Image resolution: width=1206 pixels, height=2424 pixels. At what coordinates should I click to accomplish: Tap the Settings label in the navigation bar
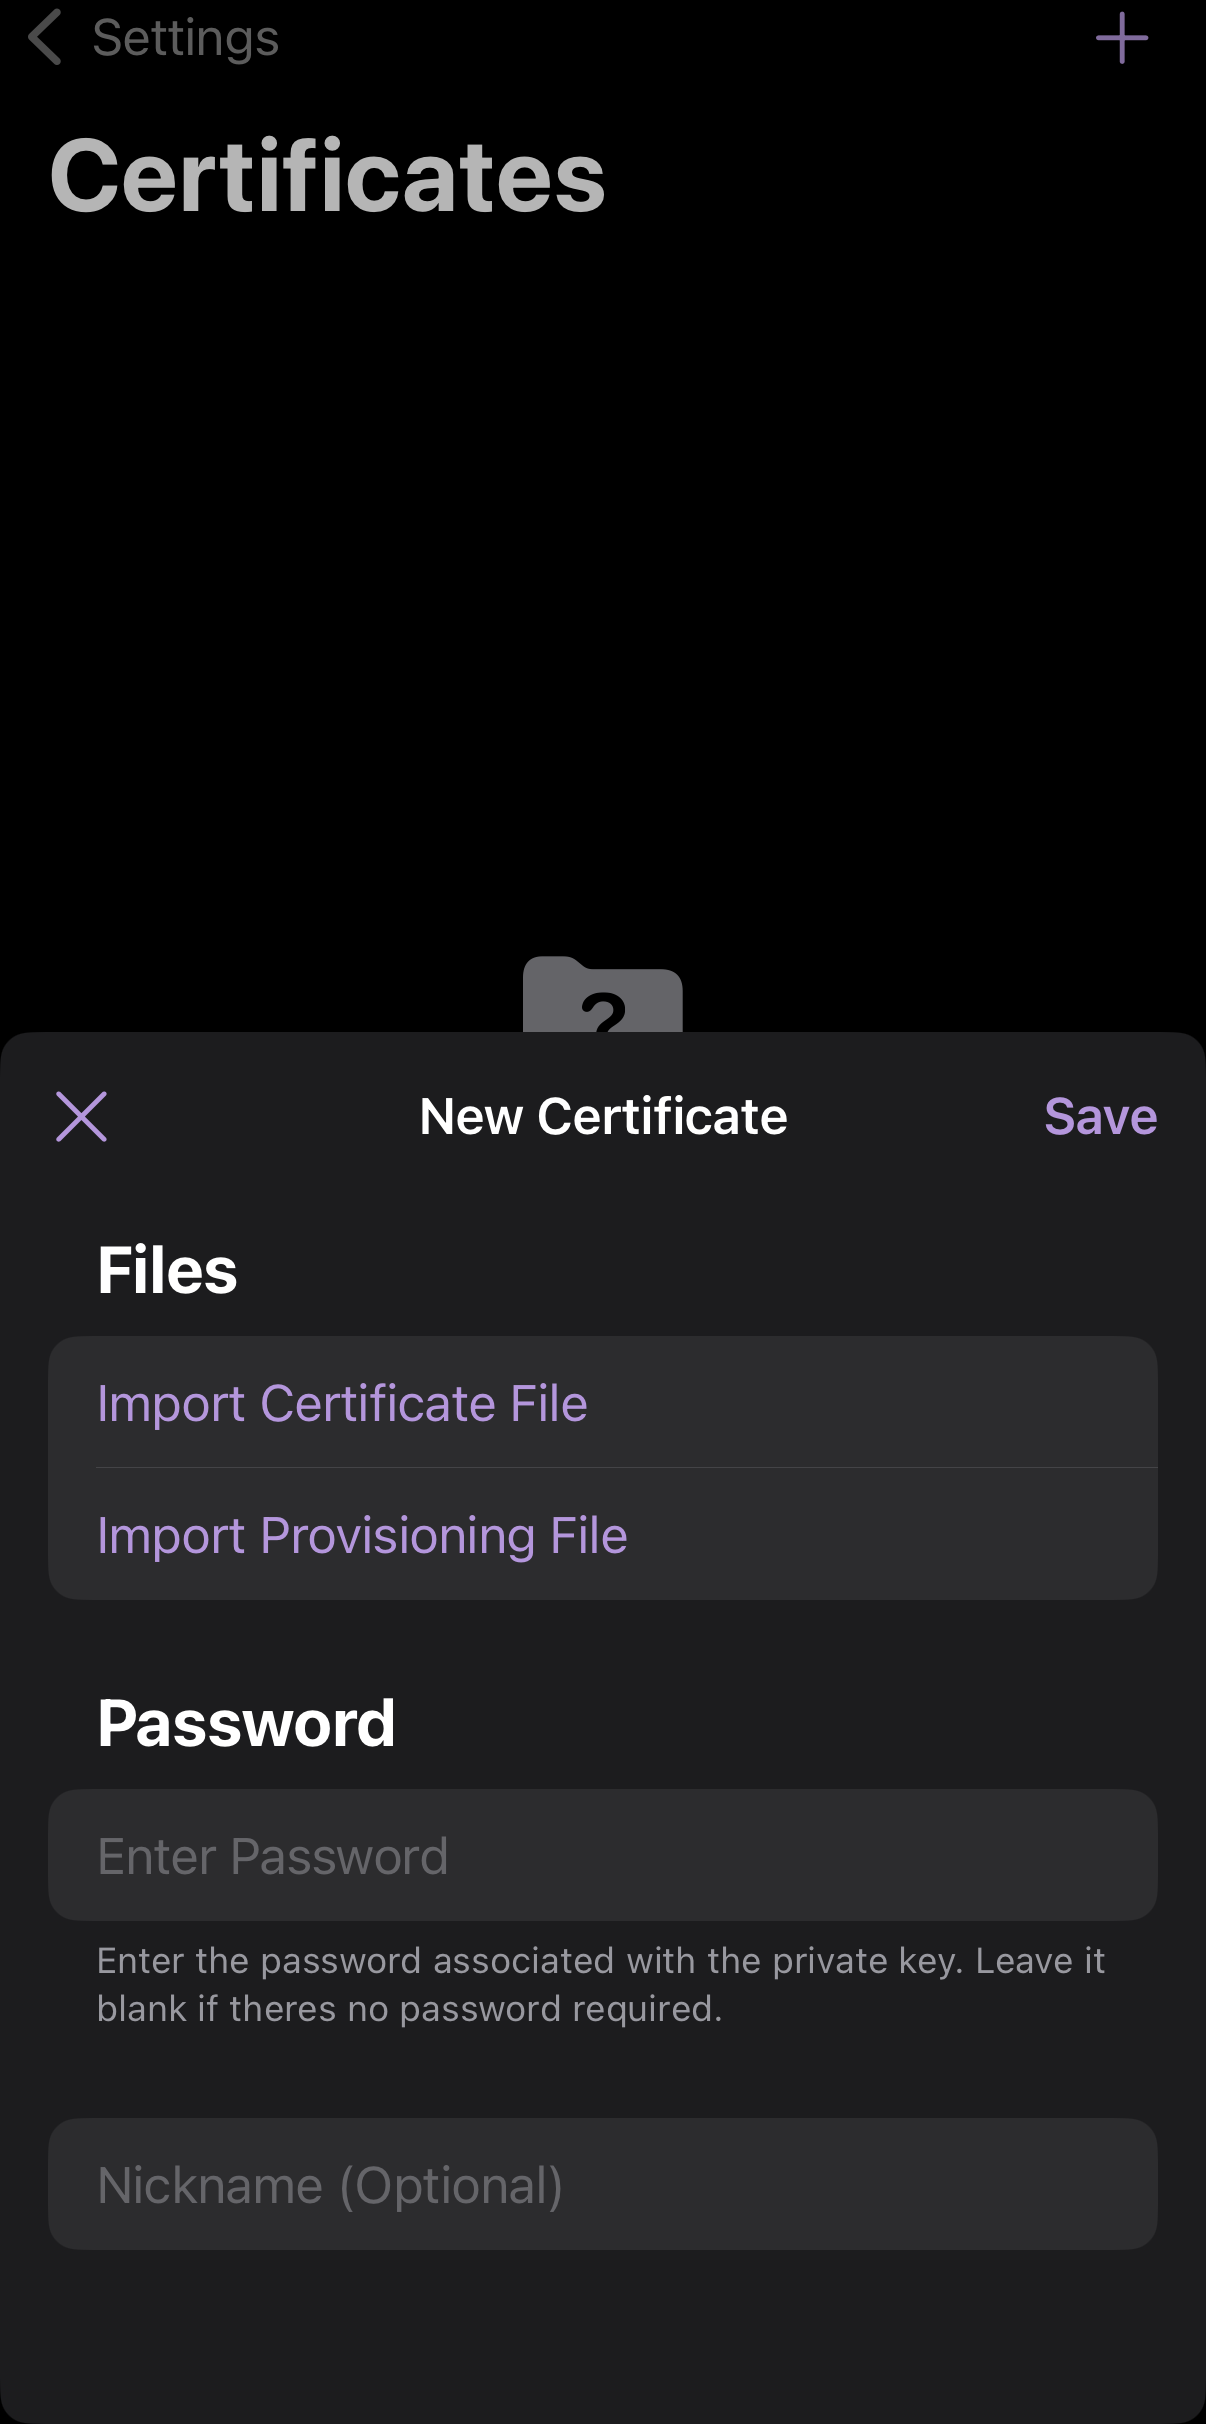185,37
